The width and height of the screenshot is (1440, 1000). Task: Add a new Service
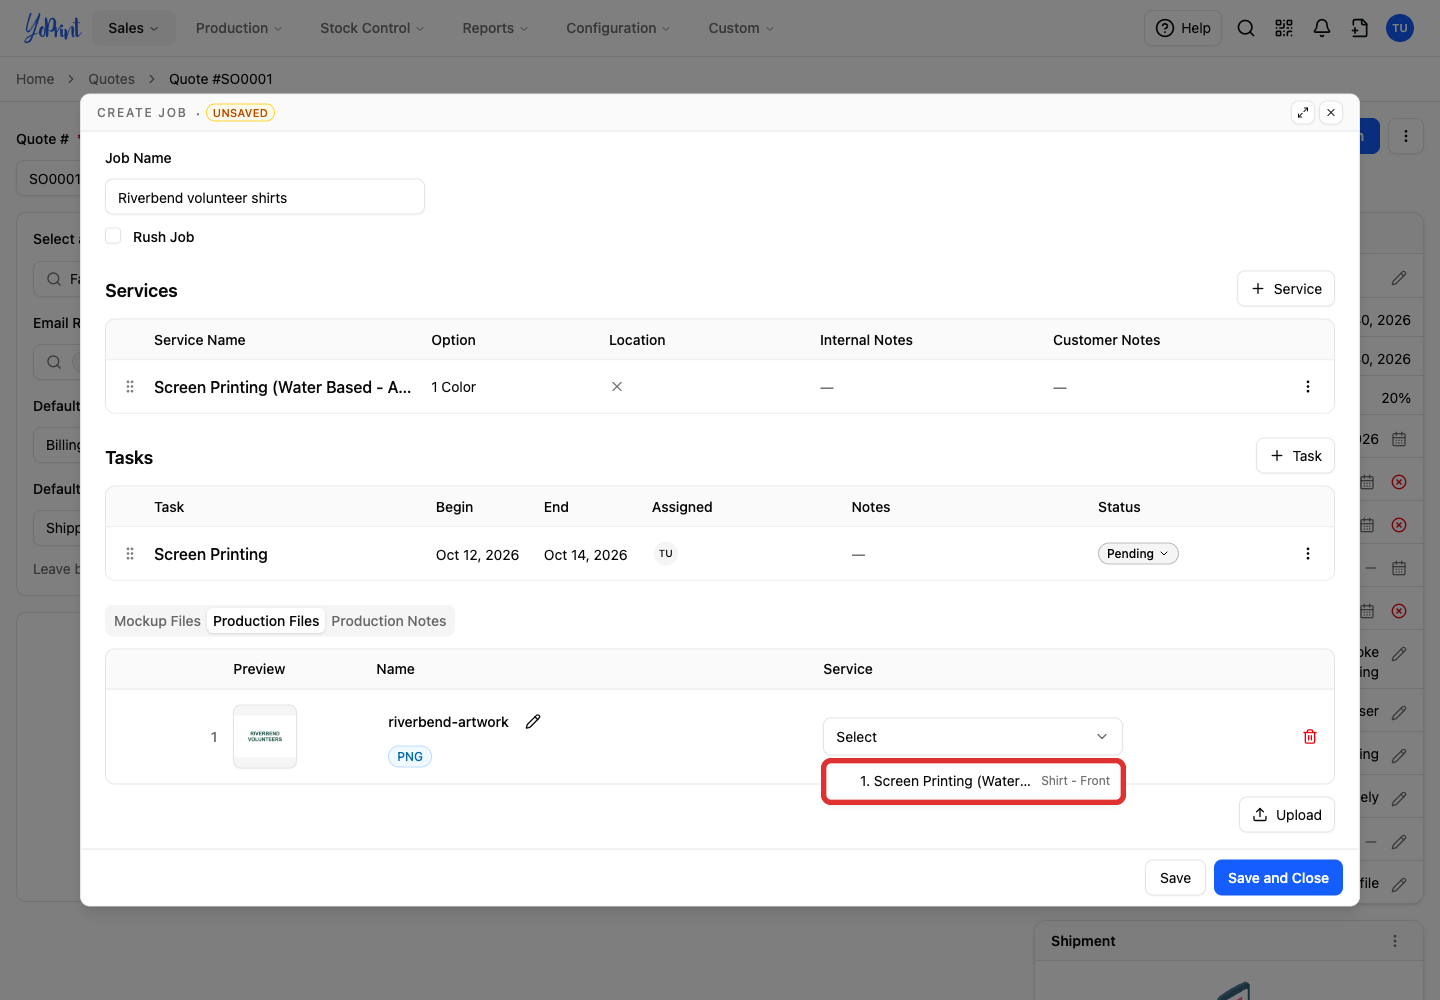(x=1286, y=289)
